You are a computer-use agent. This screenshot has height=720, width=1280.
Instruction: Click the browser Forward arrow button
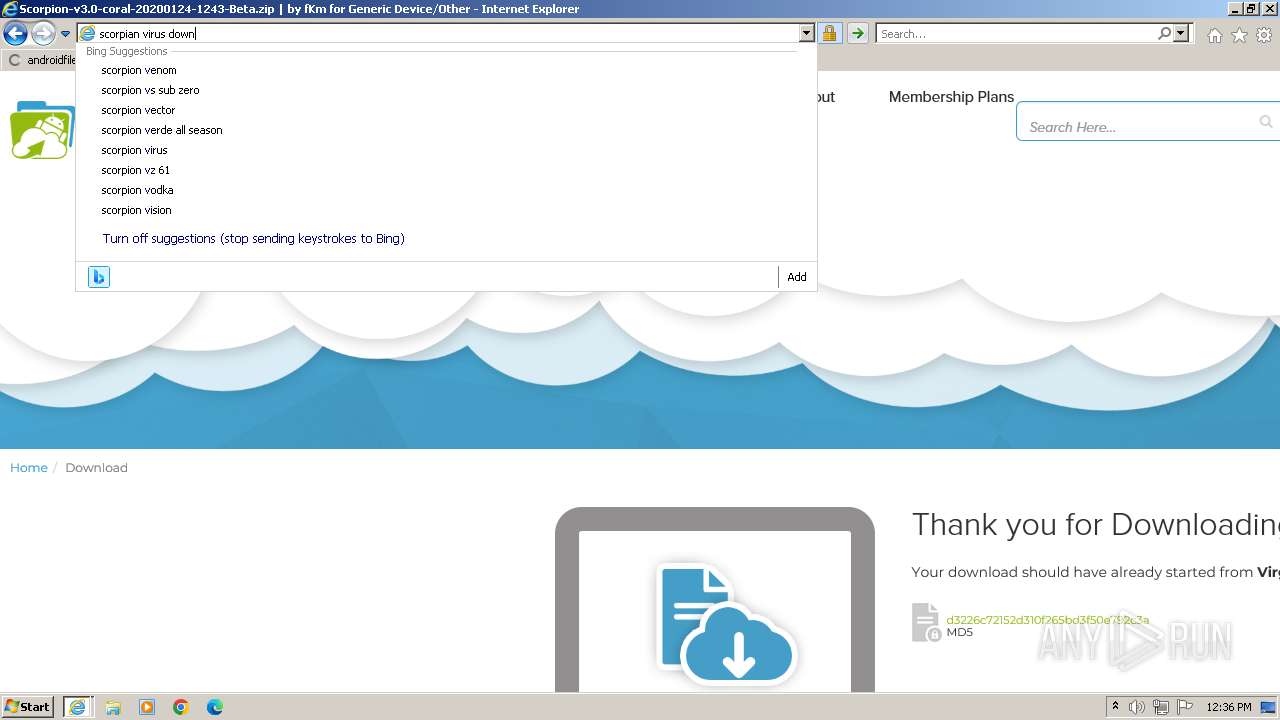point(43,34)
